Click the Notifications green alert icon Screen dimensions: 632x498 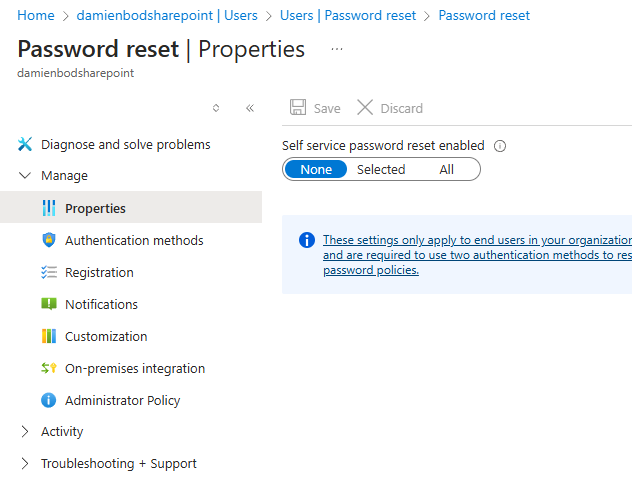click(x=49, y=304)
